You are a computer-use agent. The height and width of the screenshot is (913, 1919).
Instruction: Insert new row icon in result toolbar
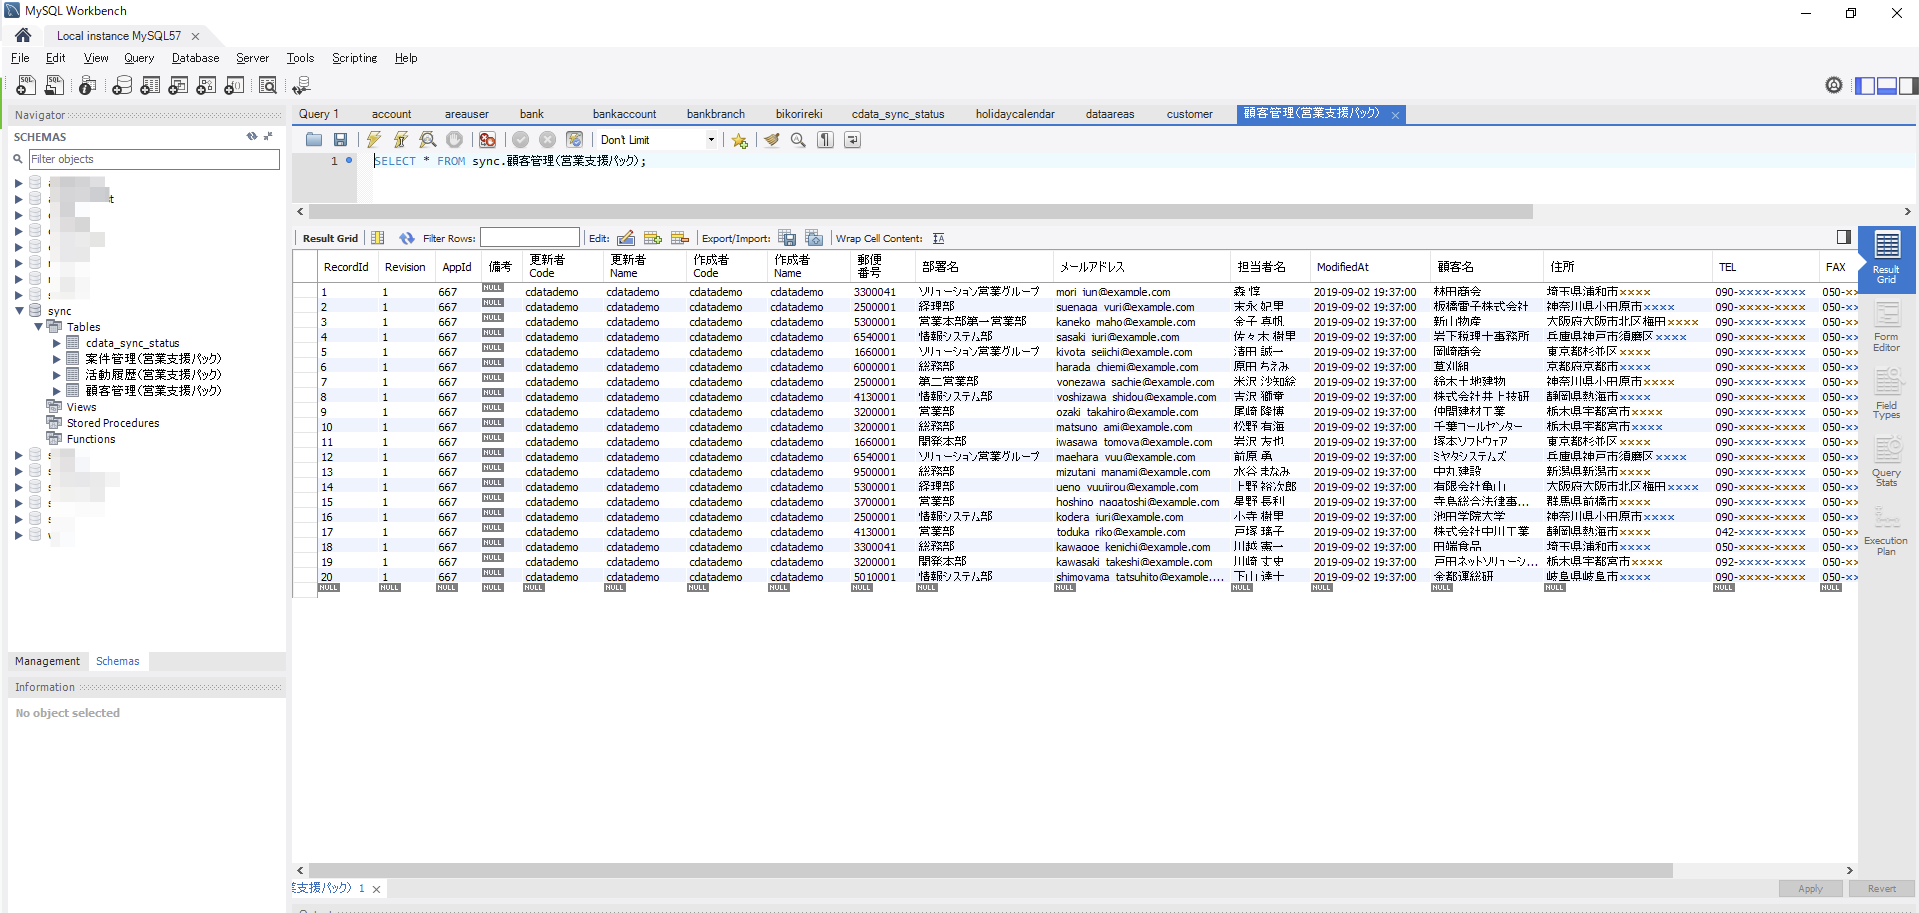[x=653, y=238]
